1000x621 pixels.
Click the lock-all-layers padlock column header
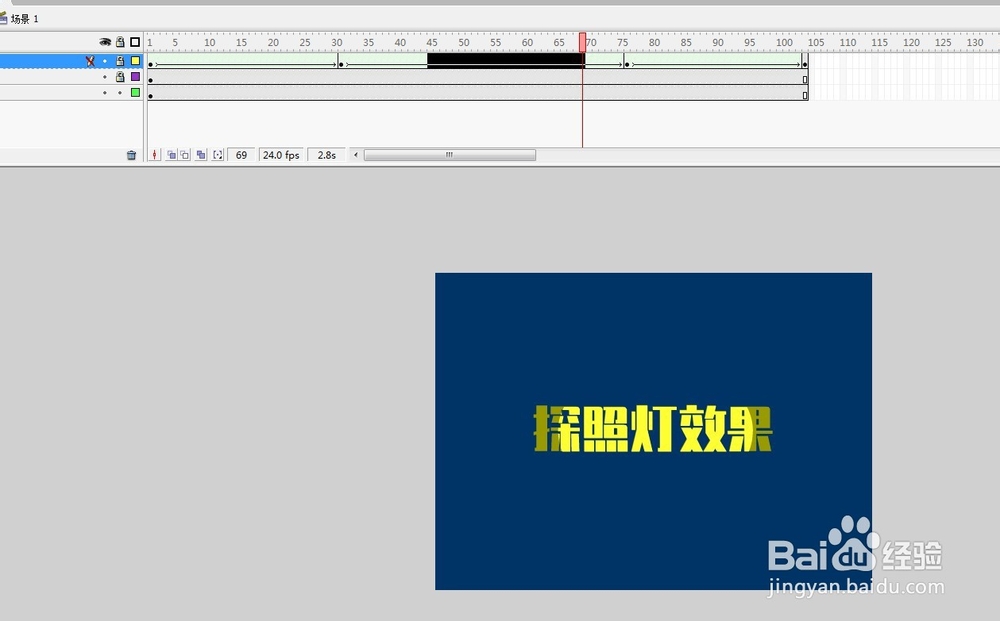point(120,41)
